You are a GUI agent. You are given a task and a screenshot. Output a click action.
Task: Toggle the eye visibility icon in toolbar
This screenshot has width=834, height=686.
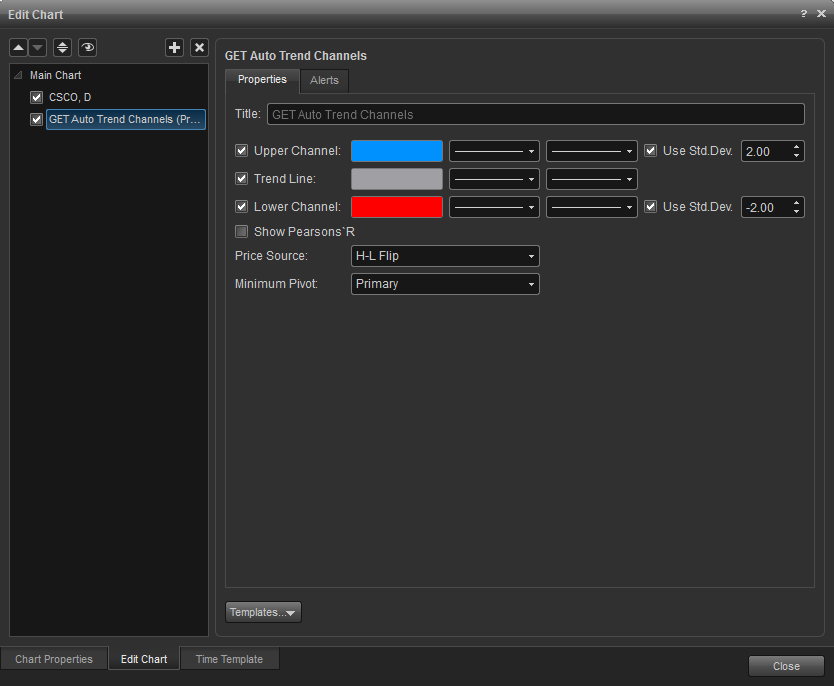pyautogui.click(x=87, y=48)
